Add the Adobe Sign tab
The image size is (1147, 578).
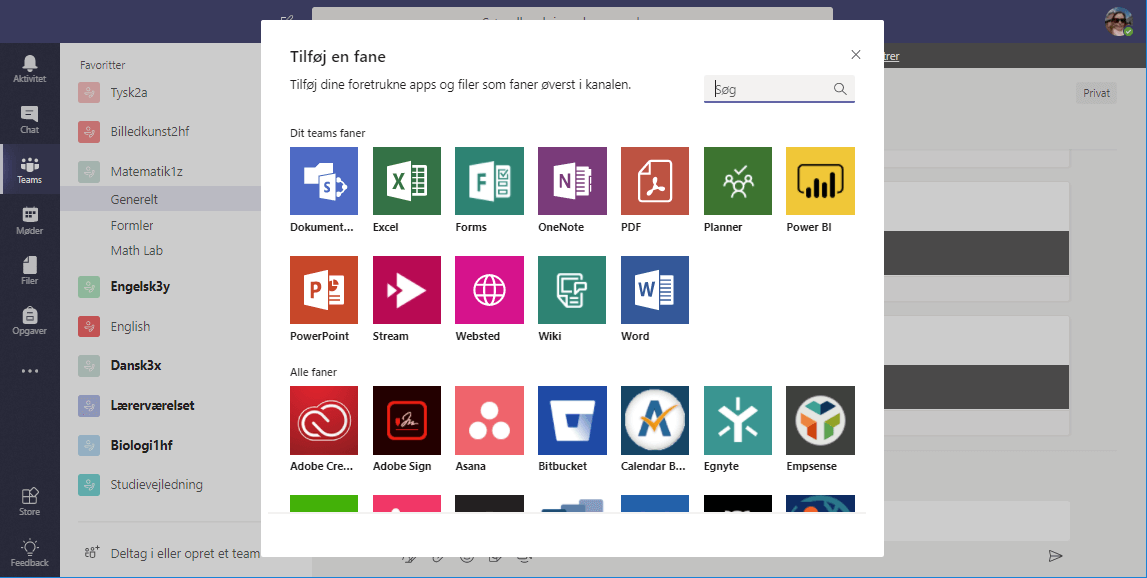tap(407, 420)
